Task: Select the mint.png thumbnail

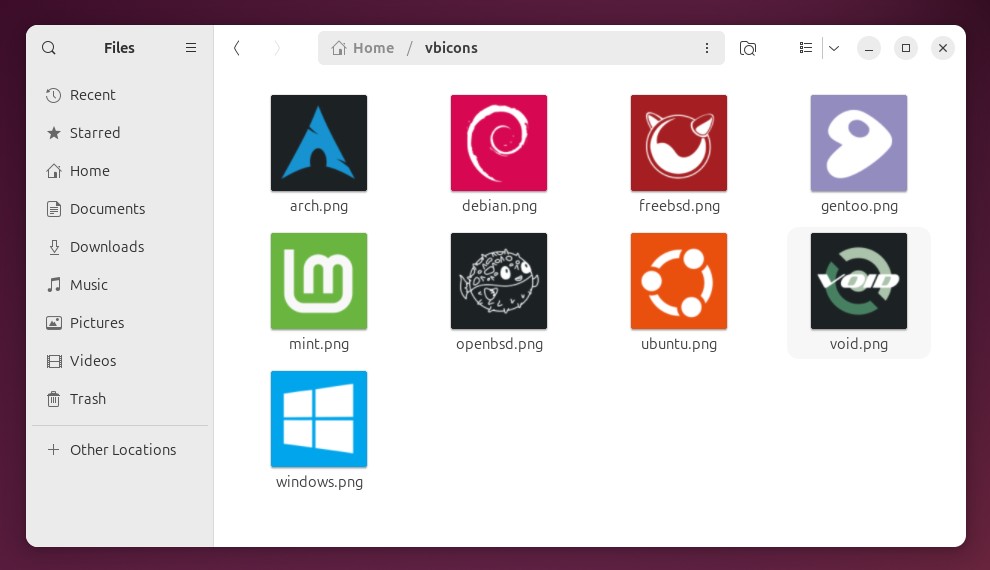Action: click(x=319, y=281)
